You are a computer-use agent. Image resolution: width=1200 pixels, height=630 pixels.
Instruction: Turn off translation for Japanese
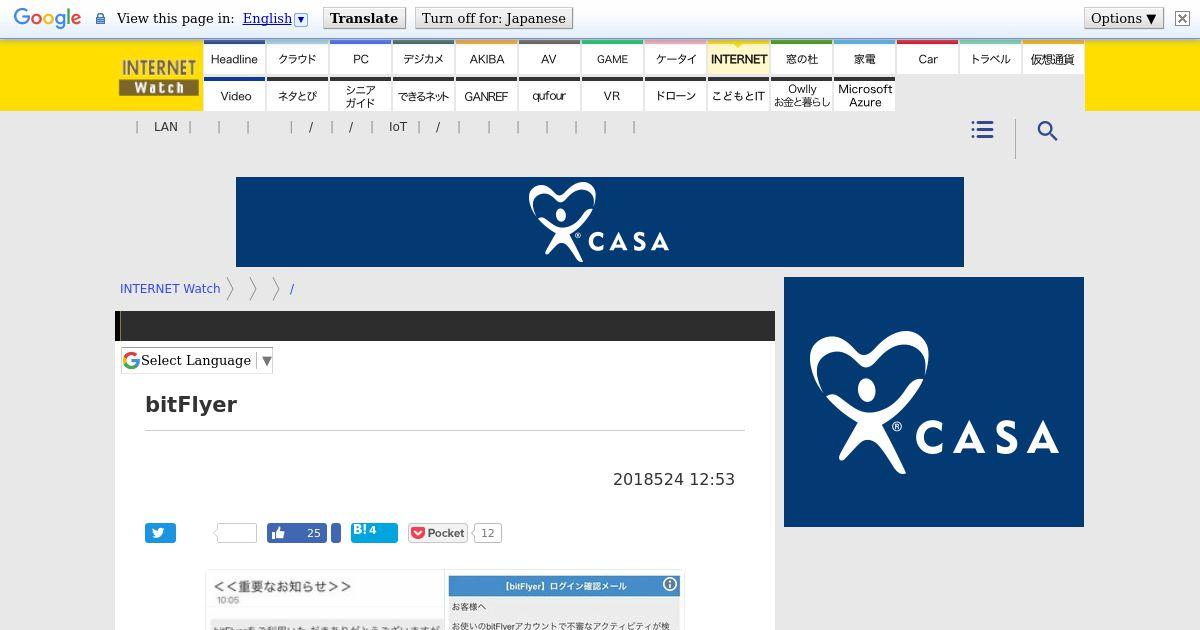pos(494,18)
